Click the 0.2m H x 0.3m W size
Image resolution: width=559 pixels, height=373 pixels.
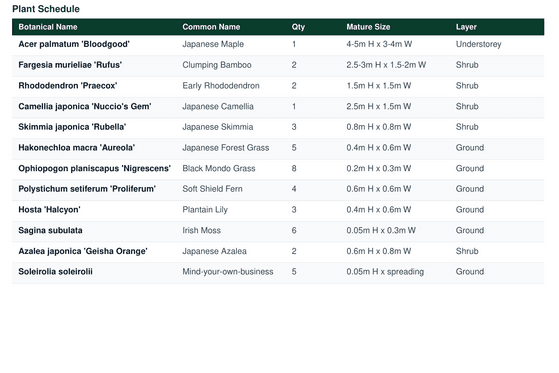click(x=379, y=168)
